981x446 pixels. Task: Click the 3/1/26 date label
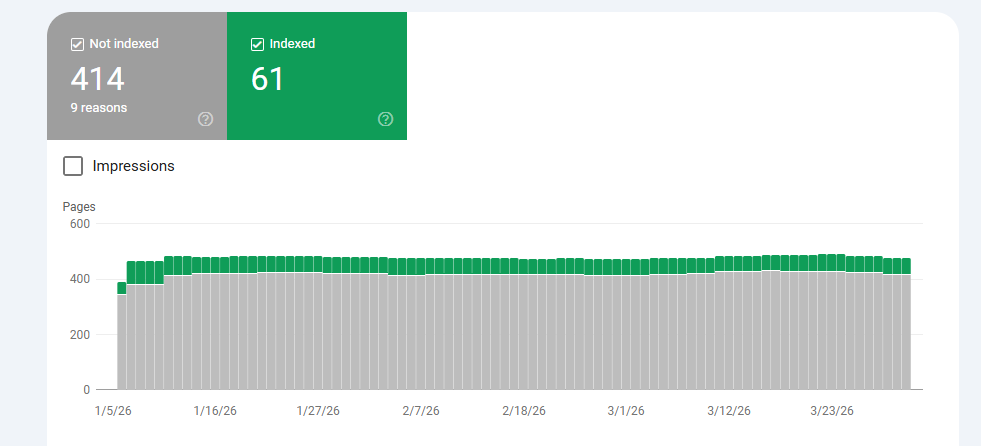624,411
